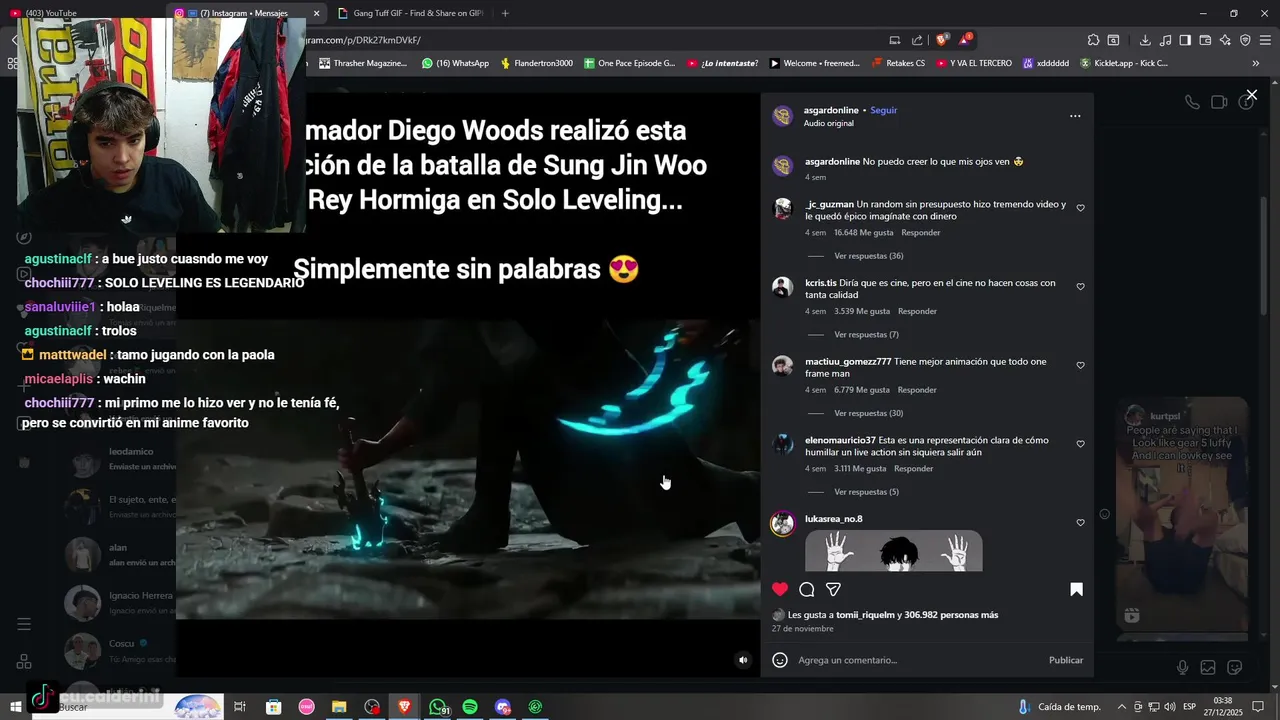Share the post with the paper plane icon
Viewport: 1280px width, 720px height.
coord(833,589)
